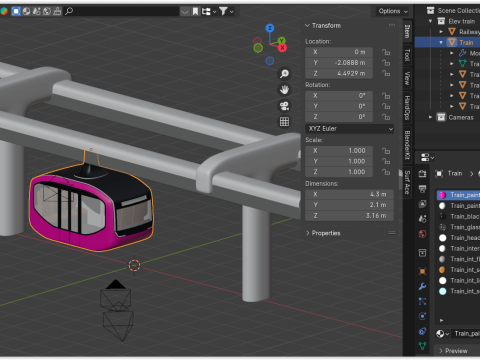Screen dimensions: 480x360
Task: Open the Options dropdown
Action: point(393,11)
